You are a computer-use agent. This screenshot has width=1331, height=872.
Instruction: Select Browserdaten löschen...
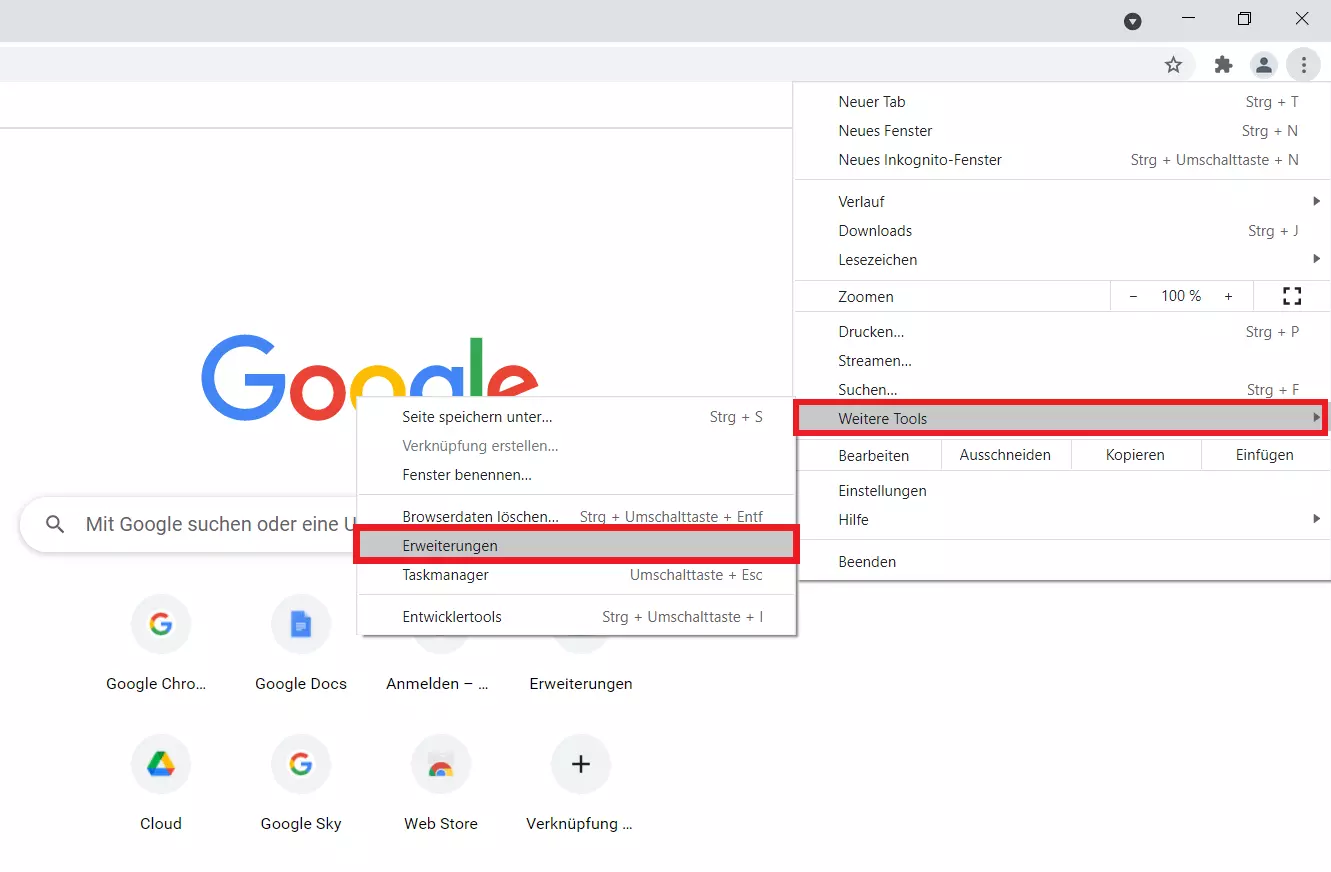click(577, 517)
